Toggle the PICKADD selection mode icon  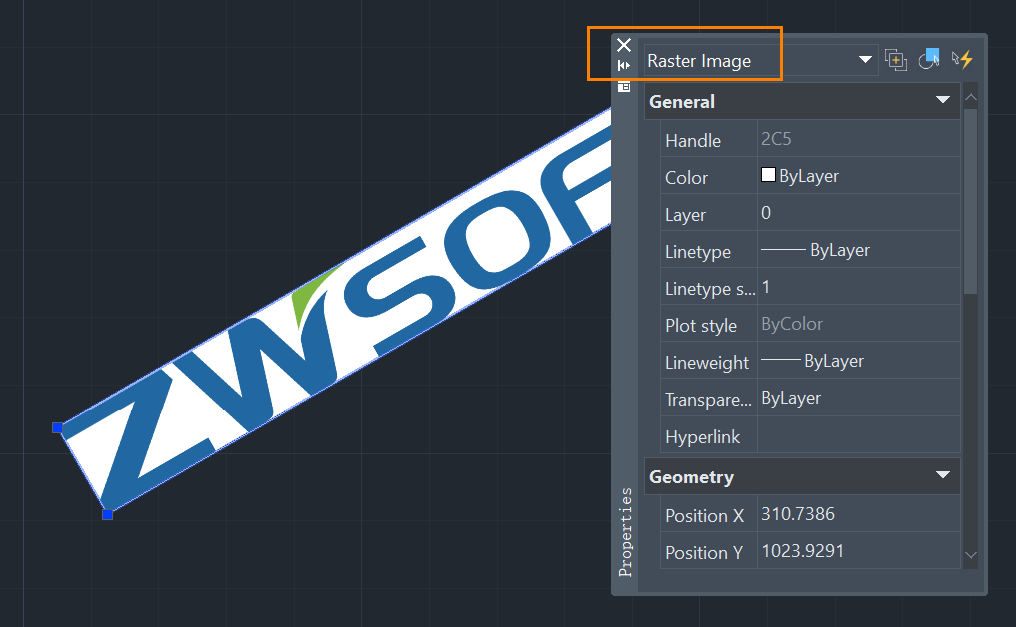click(x=895, y=60)
